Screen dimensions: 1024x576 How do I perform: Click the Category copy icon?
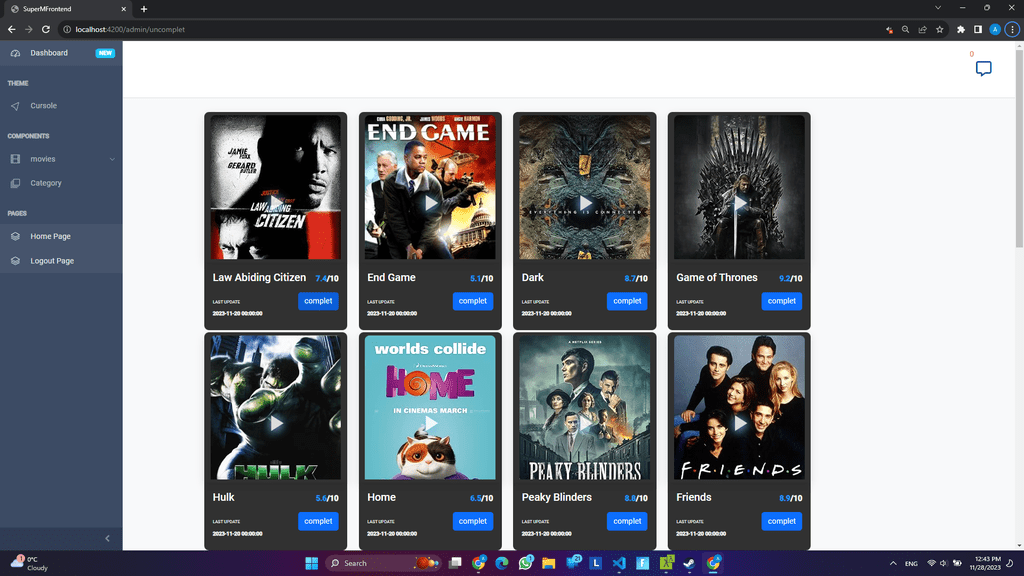coord(15,184)
